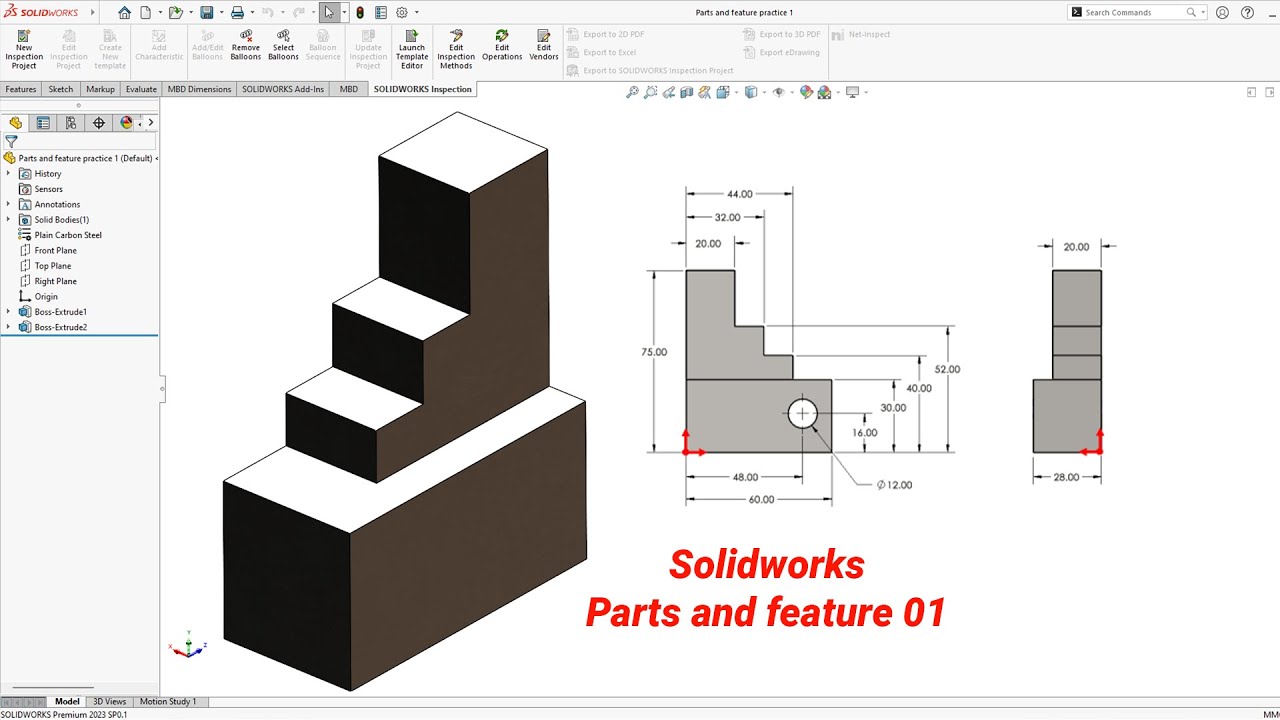Expand the Boss-Extrude1 feature node
This screenshot has height=720, width=1280.
(x=8, y=312)
